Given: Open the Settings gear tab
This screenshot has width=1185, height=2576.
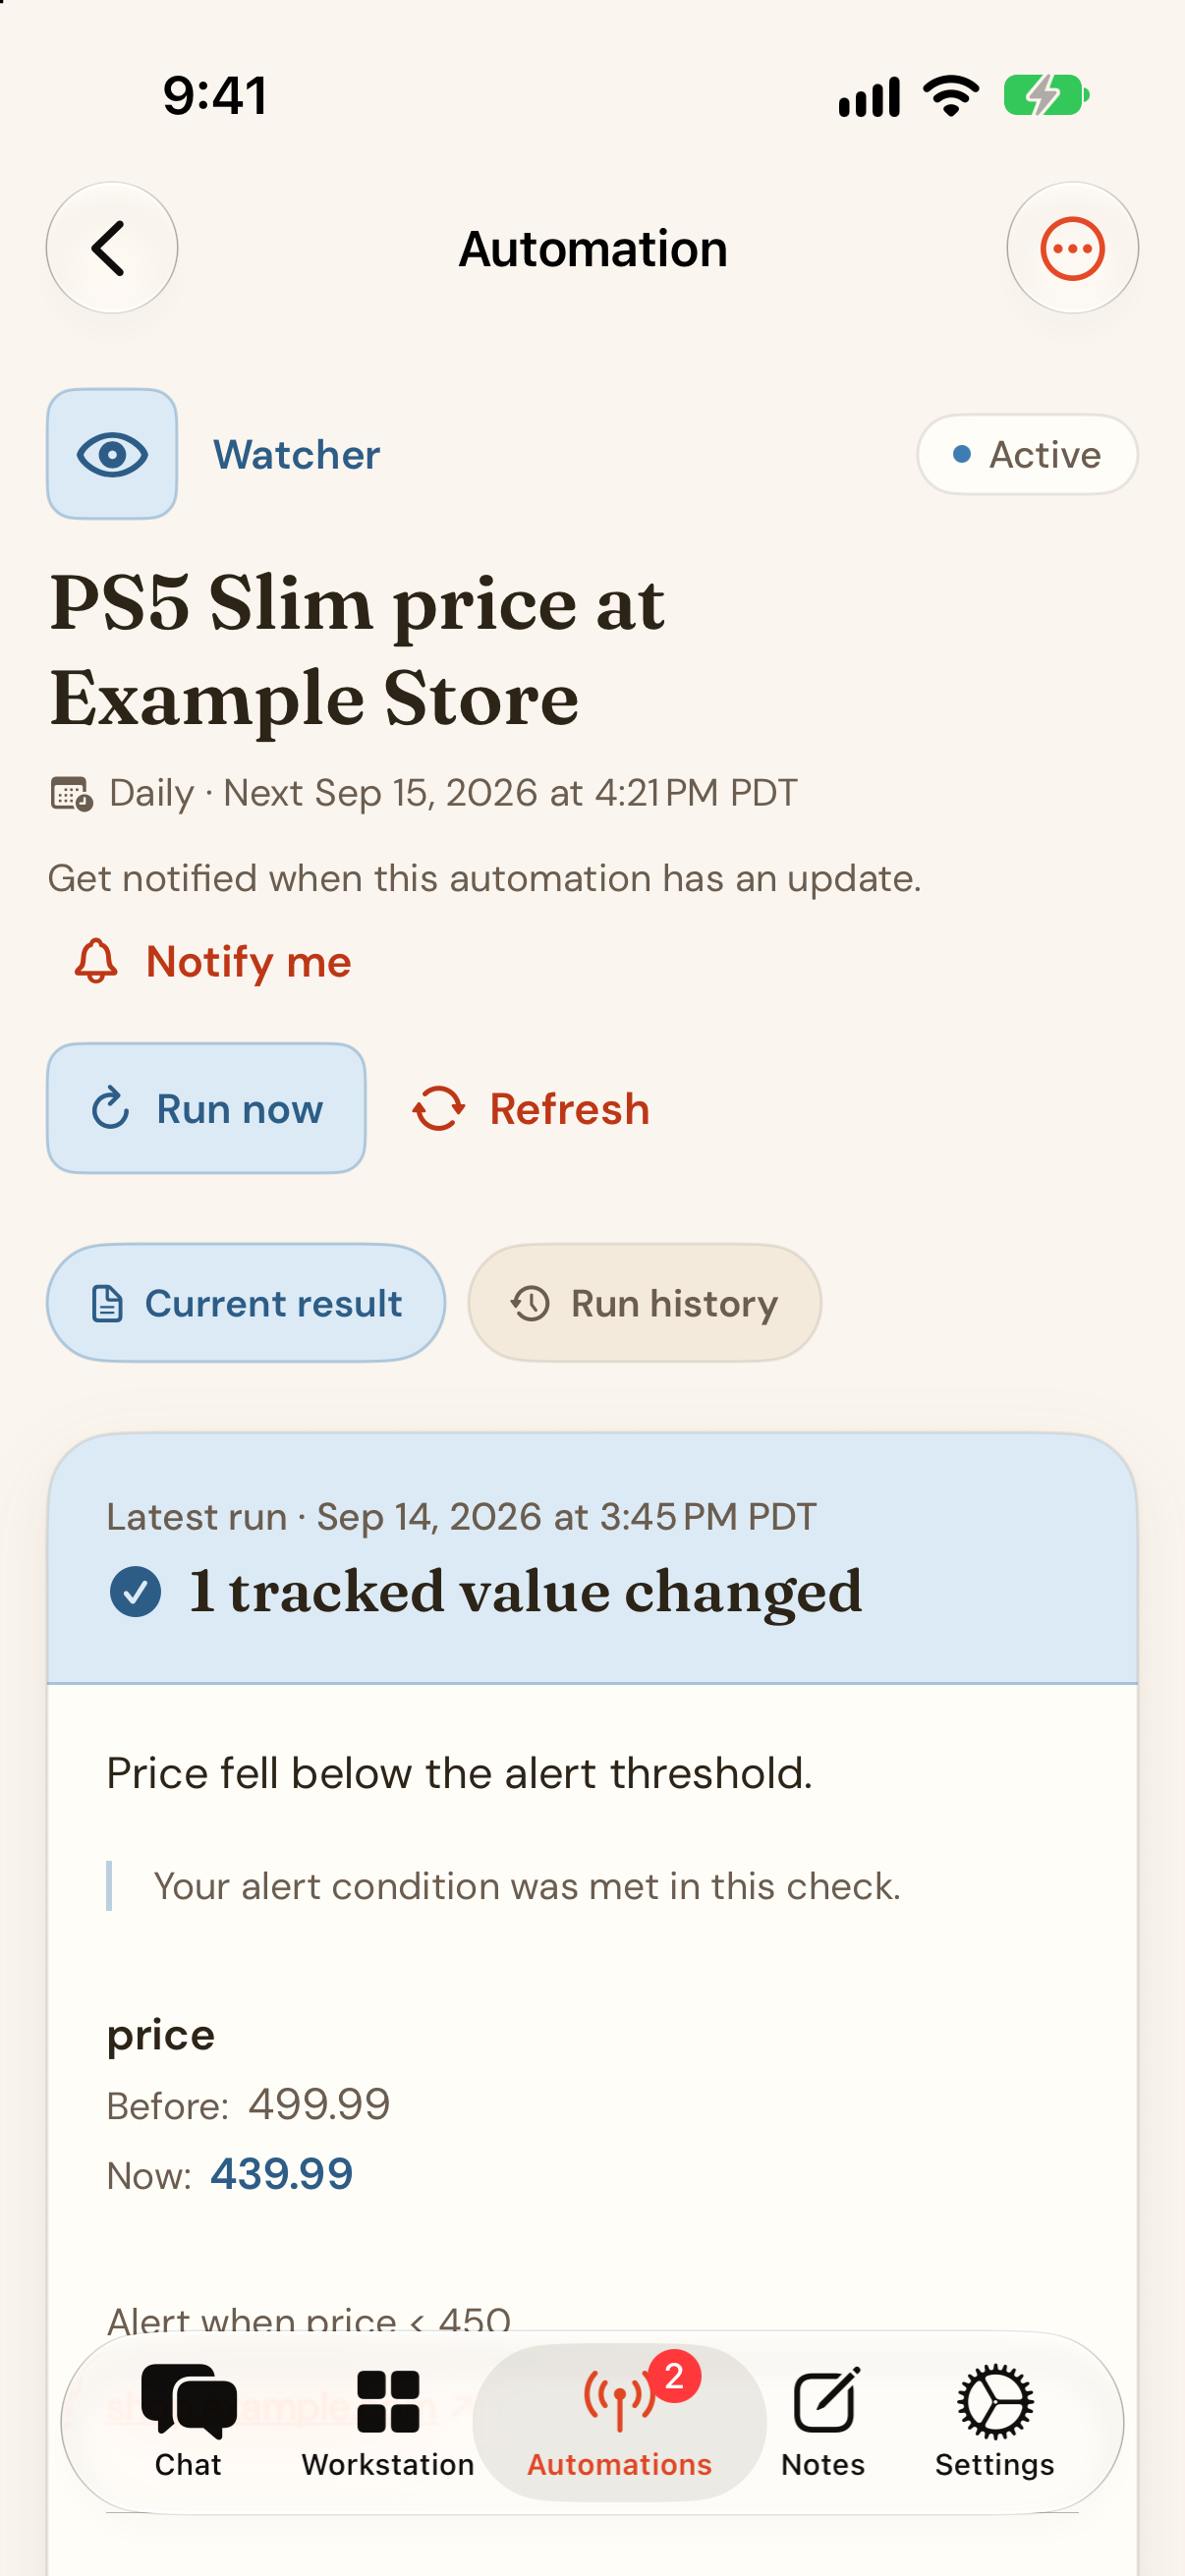Looking at the screenshot, I should [x=995, y=2421].
